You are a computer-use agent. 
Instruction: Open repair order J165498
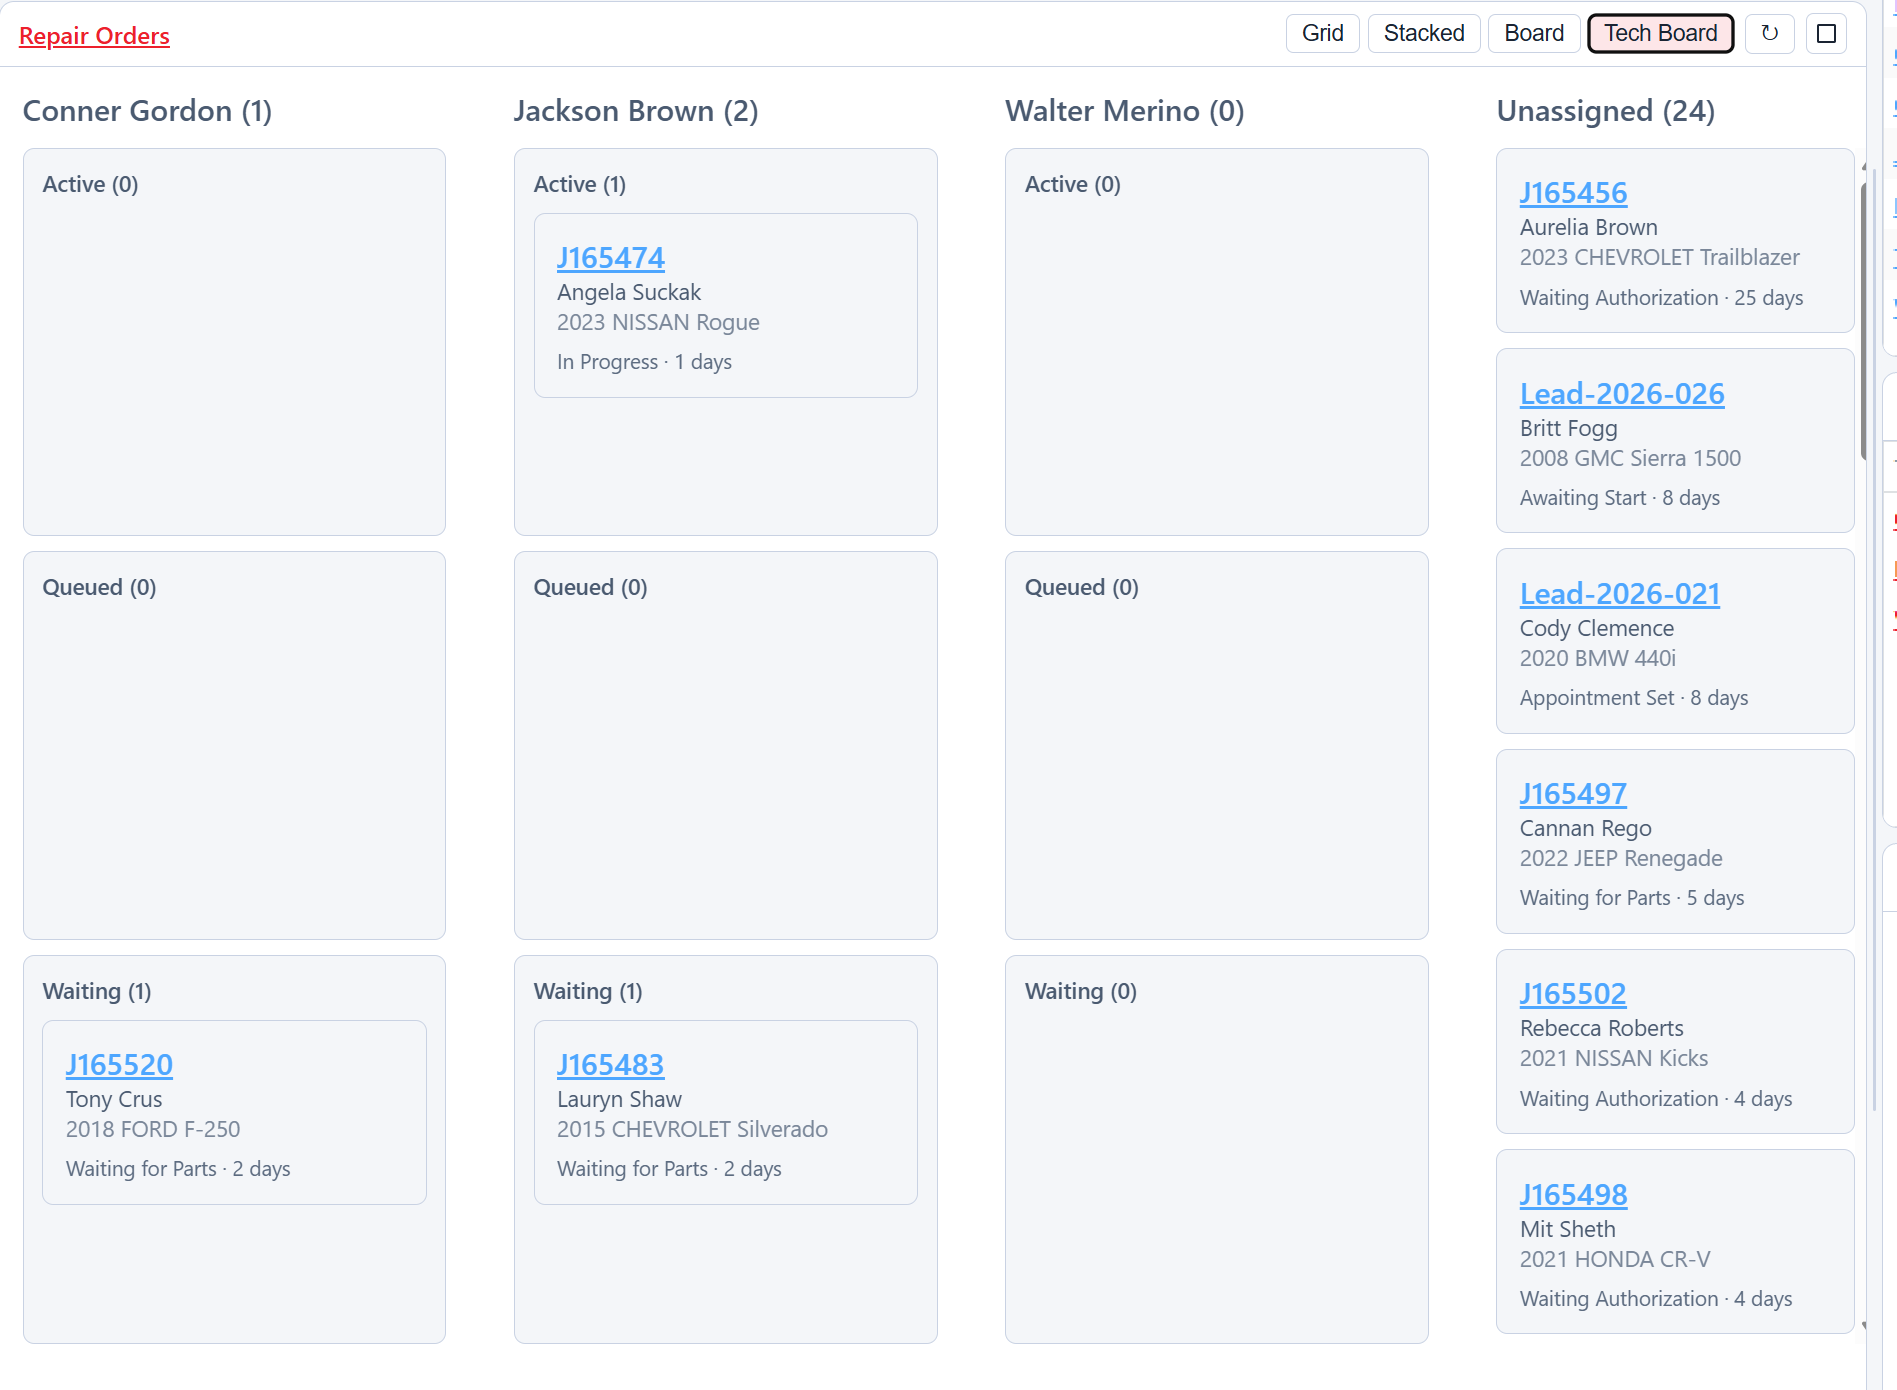1573,1195
